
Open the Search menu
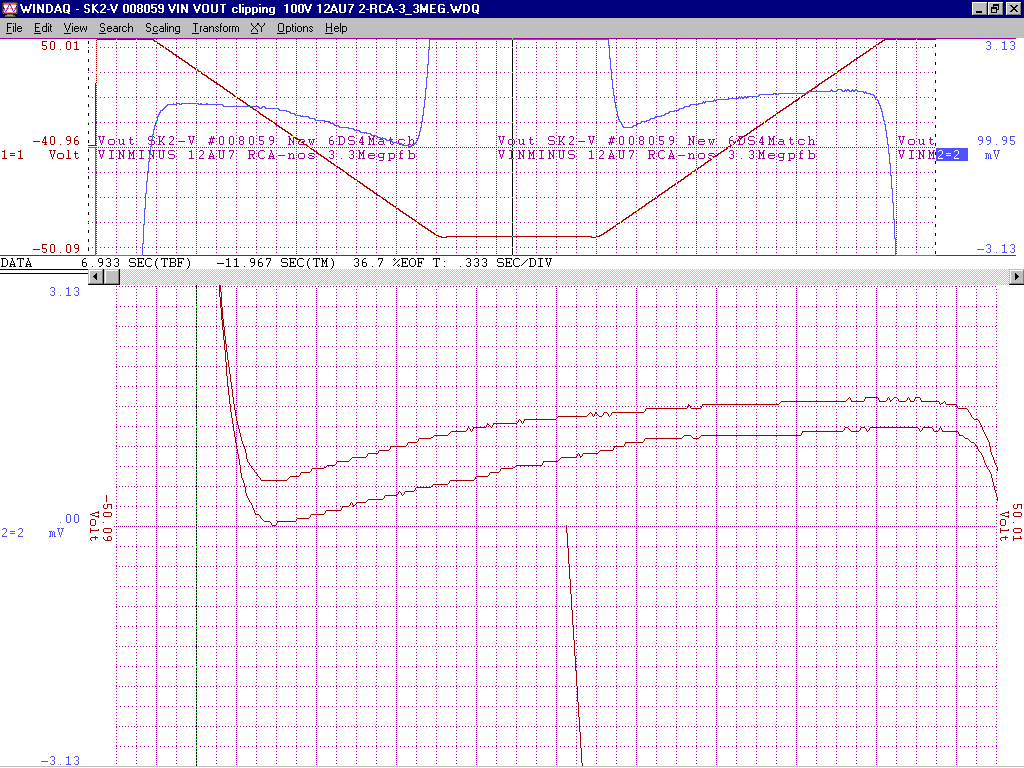point(116,28)
